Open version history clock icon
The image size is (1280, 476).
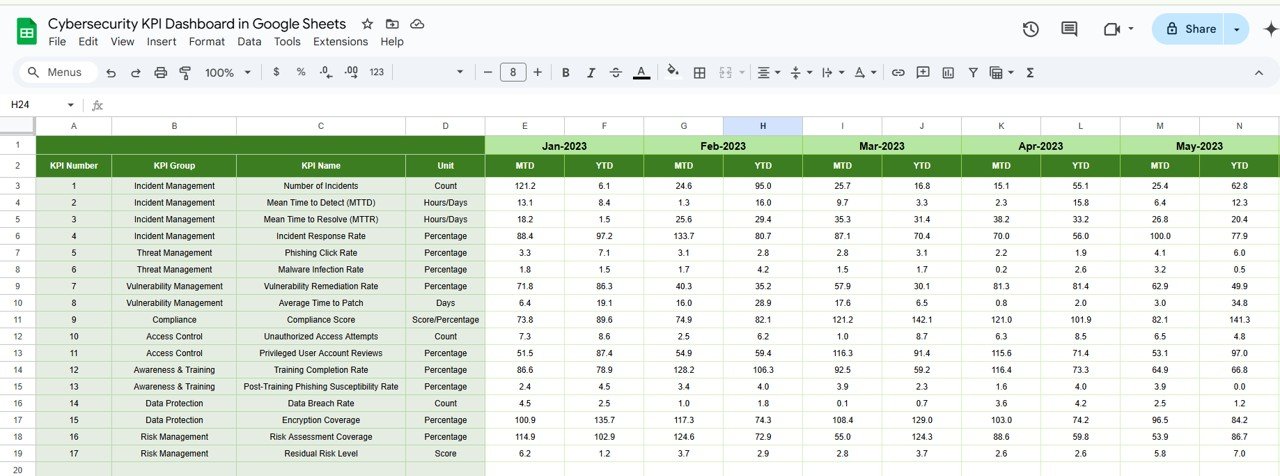[1031, 29]
